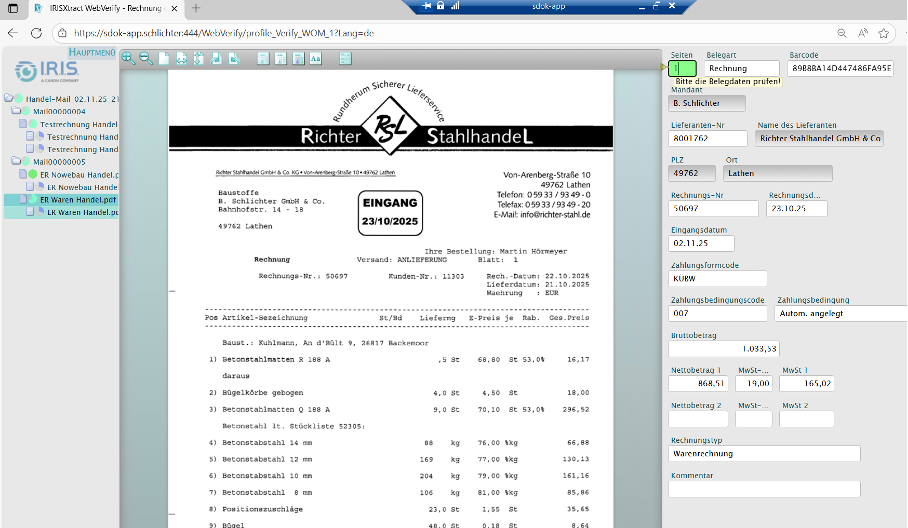Open a new browser tab

click(196, 8)
